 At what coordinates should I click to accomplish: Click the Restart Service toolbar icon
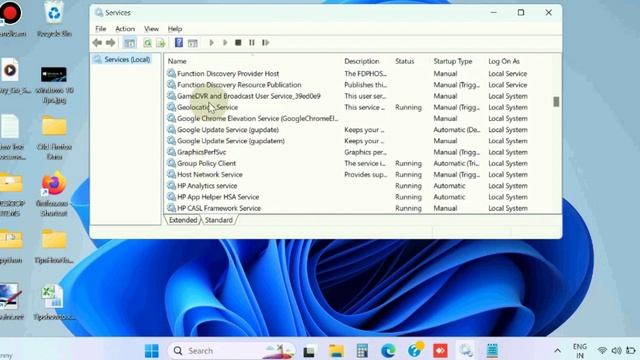pyautogui.click(x=265, y=42)
